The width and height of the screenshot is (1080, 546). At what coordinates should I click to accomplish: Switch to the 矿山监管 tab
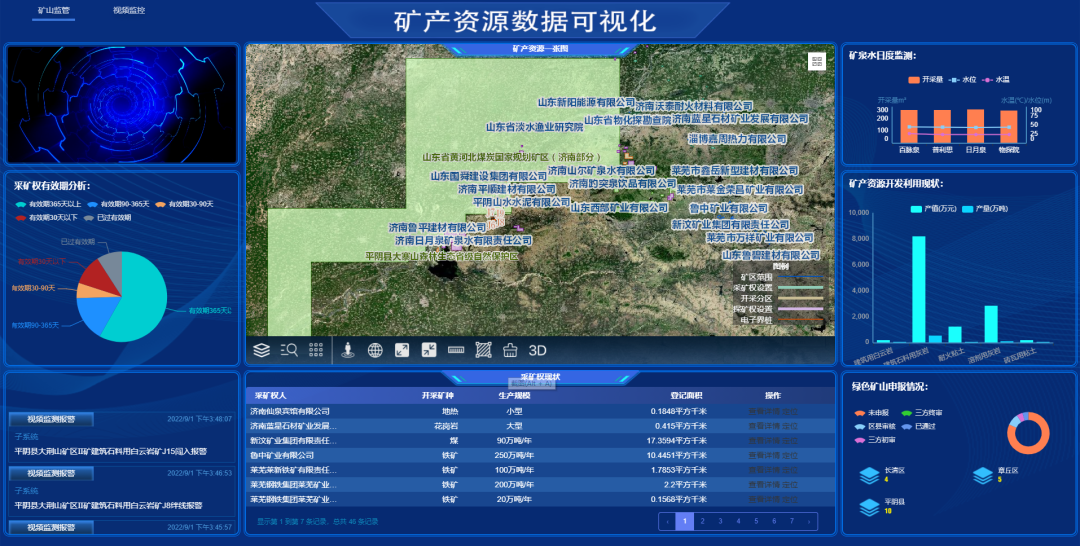pyautogui.click(x=54, y=11)
